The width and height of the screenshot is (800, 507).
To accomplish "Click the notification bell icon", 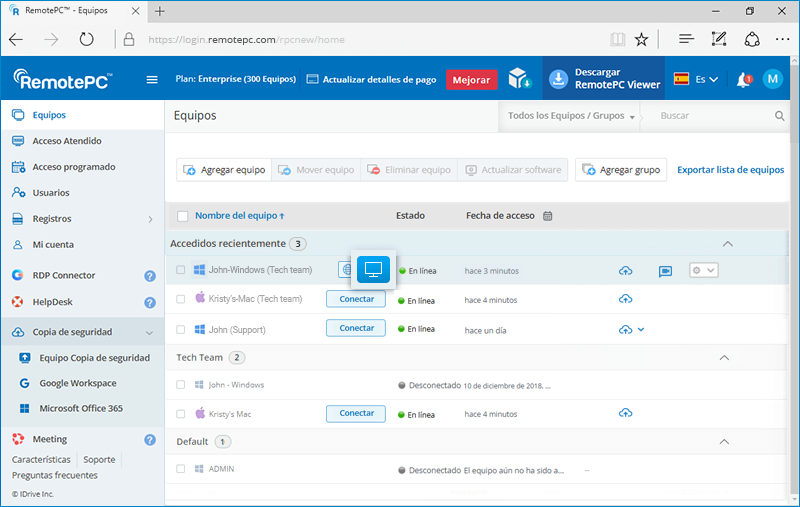I will coord(743,80).
